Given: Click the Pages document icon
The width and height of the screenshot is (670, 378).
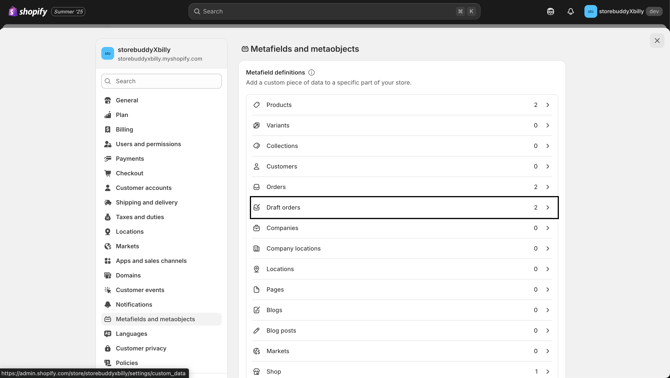Looking at the screenshot, I should point(256,290).
